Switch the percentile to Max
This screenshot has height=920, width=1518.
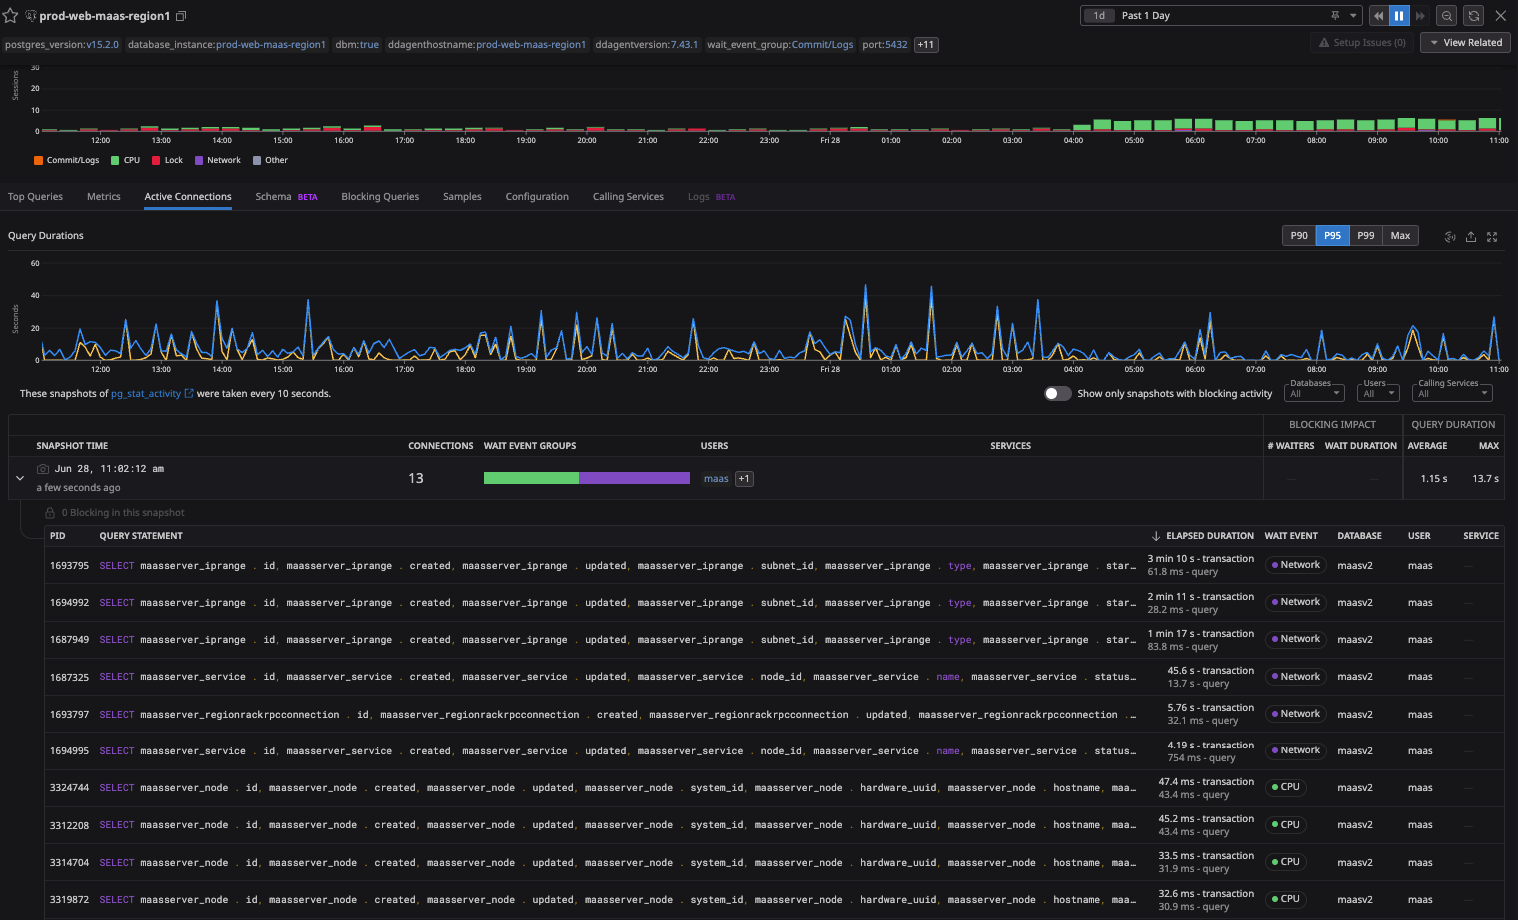coord(1400,236)
